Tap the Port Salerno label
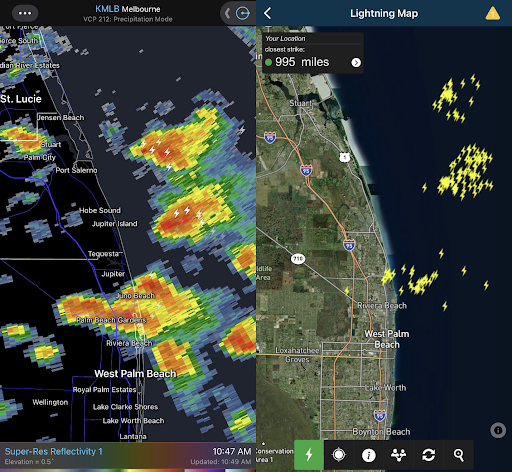 pyautogui.click(x=76, y=170)
